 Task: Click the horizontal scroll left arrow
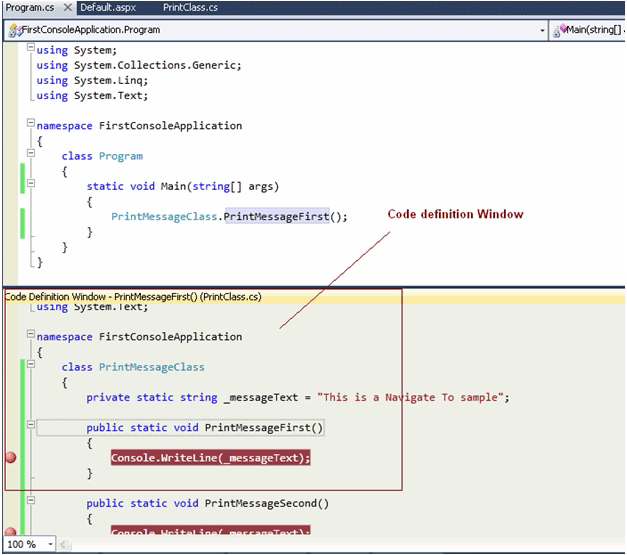(x=63, y=544)
